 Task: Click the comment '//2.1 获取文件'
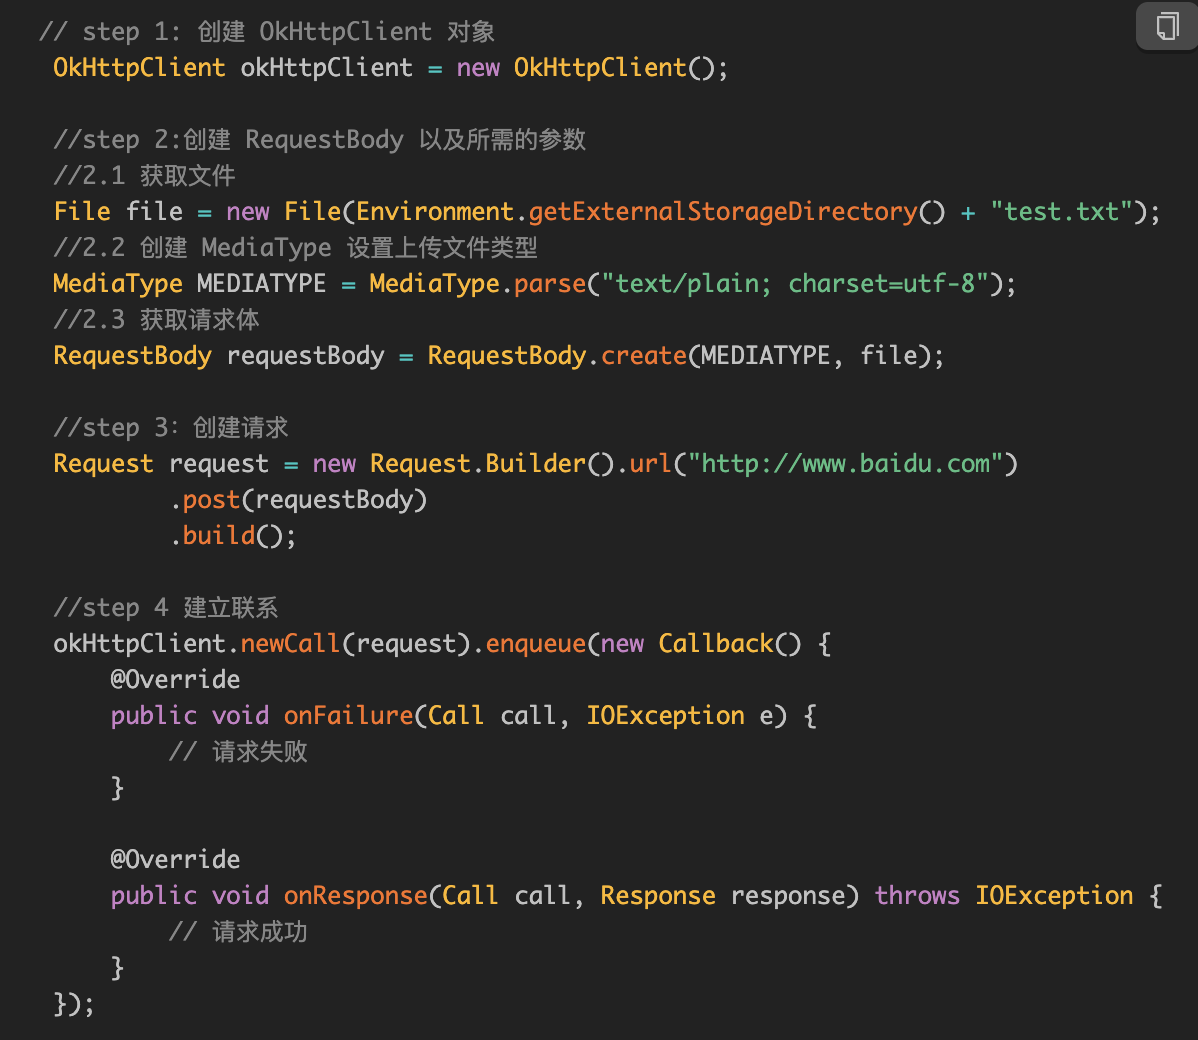144,176
